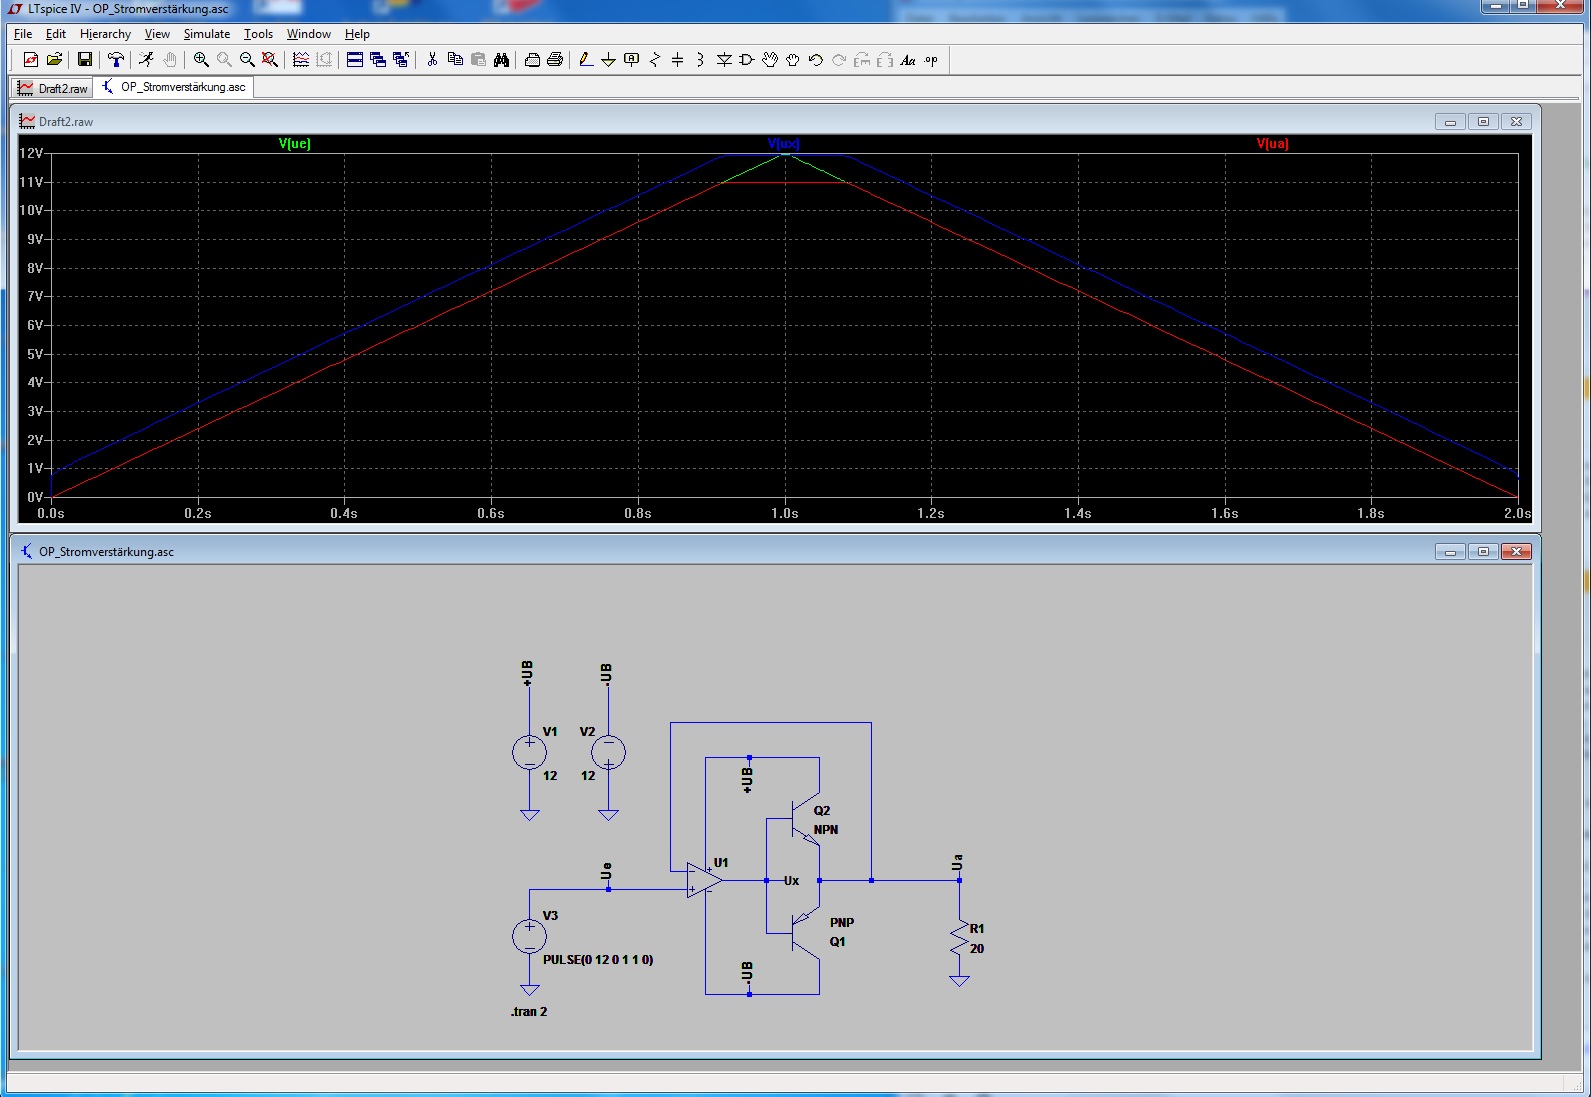Save the file with the floppy disk icon
This screenshot has width=1591, height=1097.
pyautogui.click(x=85, y=60)
